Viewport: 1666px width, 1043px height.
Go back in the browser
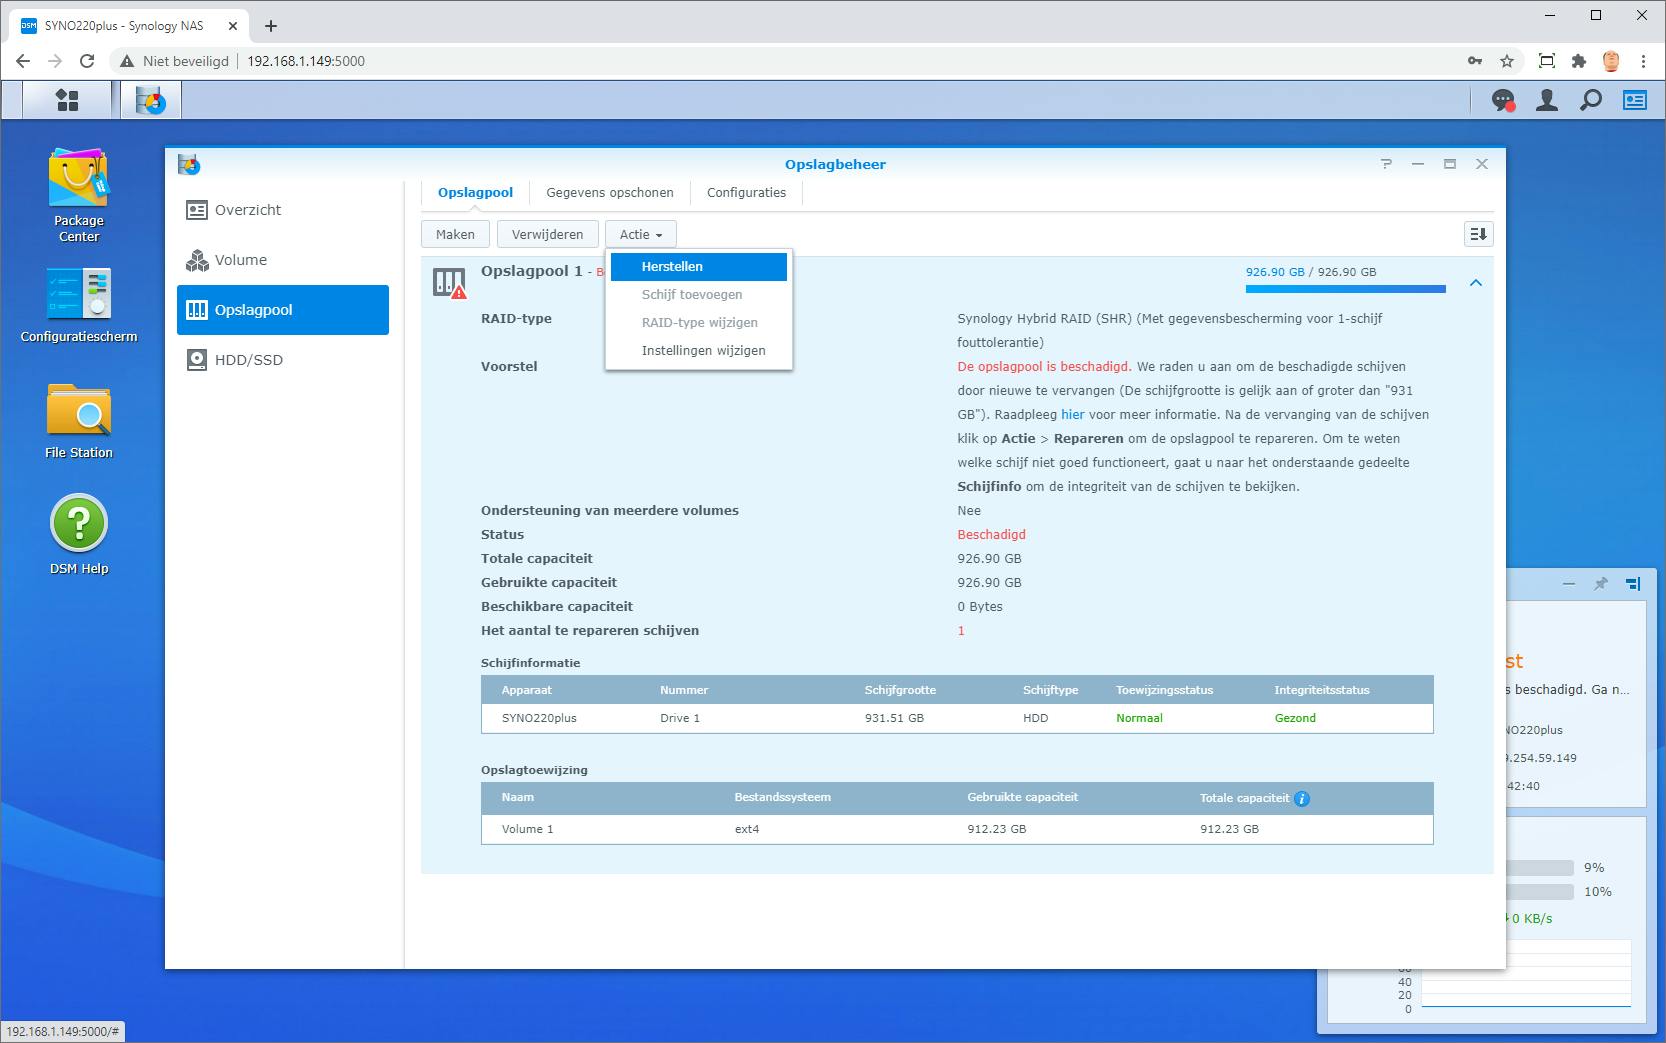[23, 61]
